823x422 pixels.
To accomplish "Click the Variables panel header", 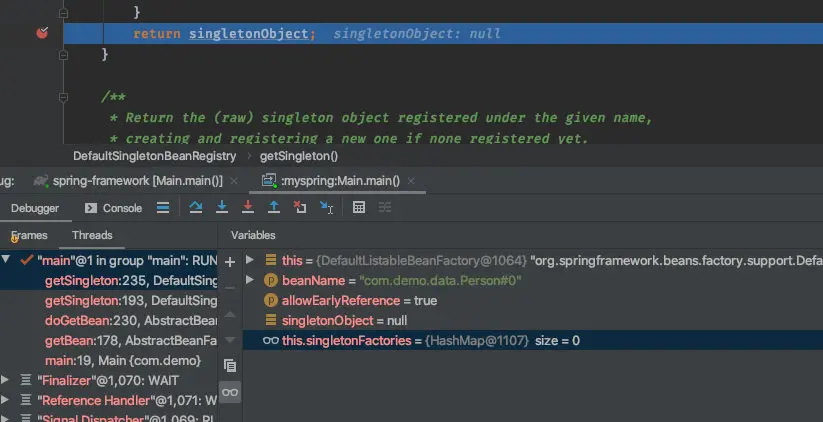I will pyautogui.click(x=253, y=235).
